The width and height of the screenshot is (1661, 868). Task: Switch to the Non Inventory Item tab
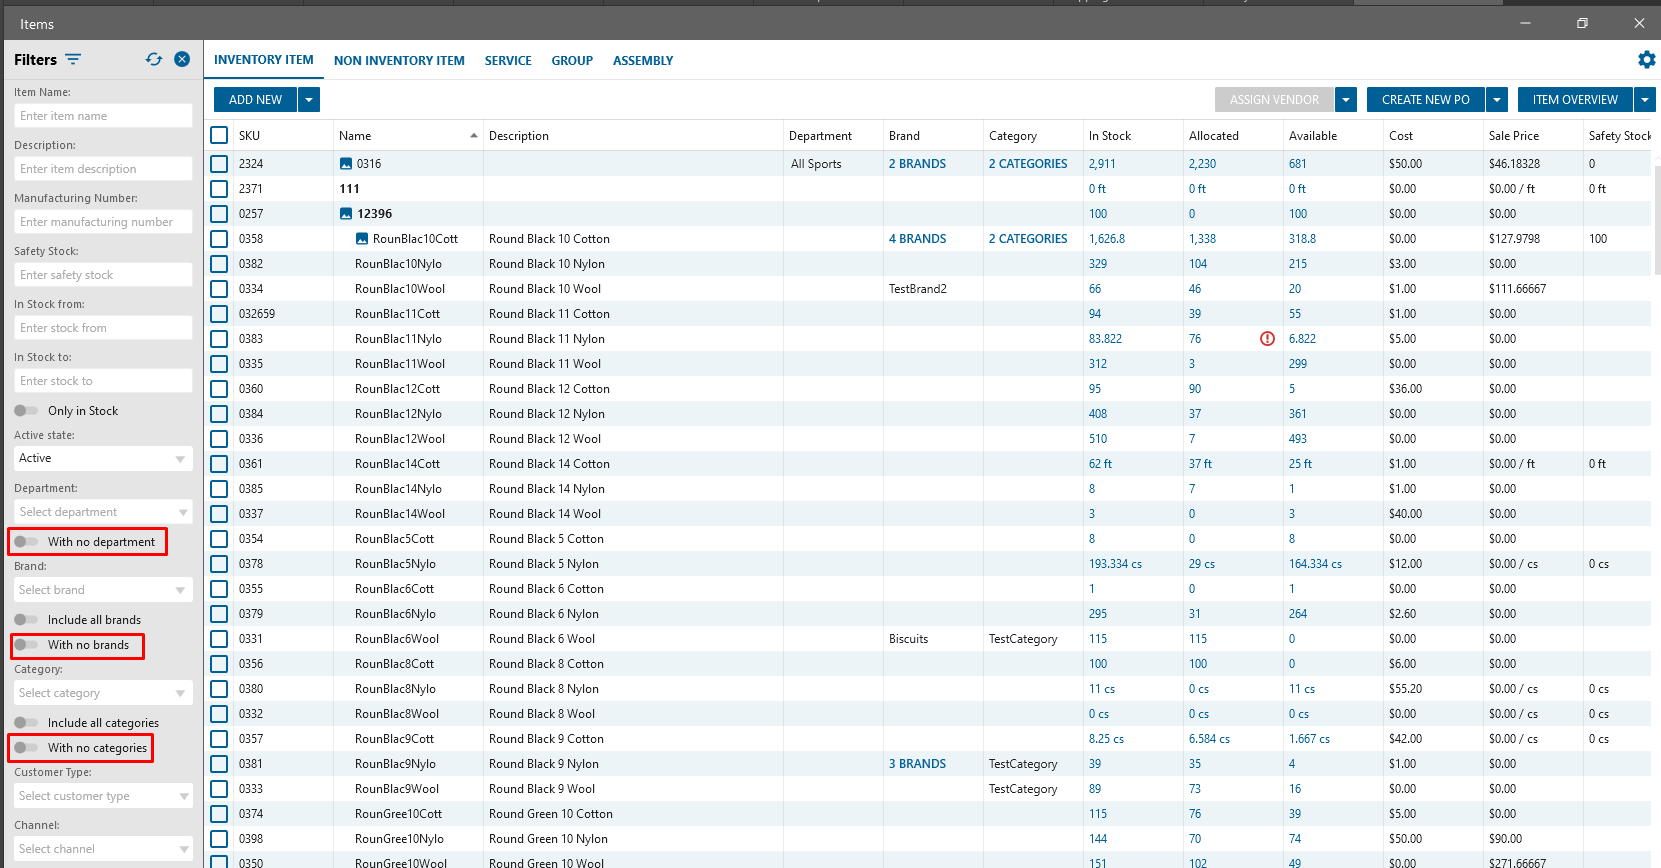pos(399,61)
